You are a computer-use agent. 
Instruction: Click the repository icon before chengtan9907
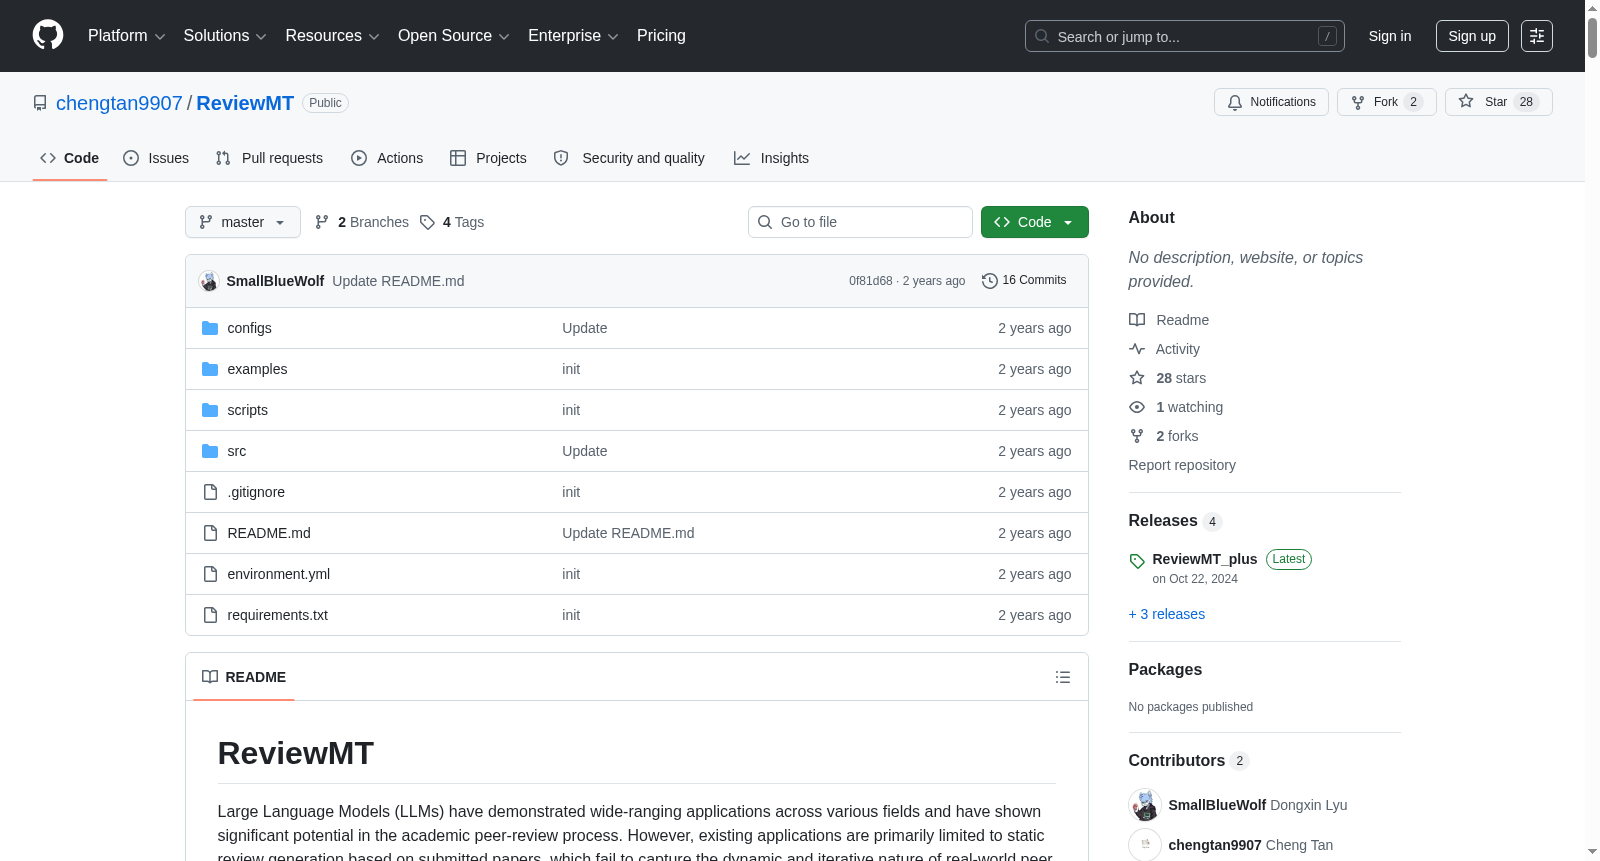coord(40,103)
